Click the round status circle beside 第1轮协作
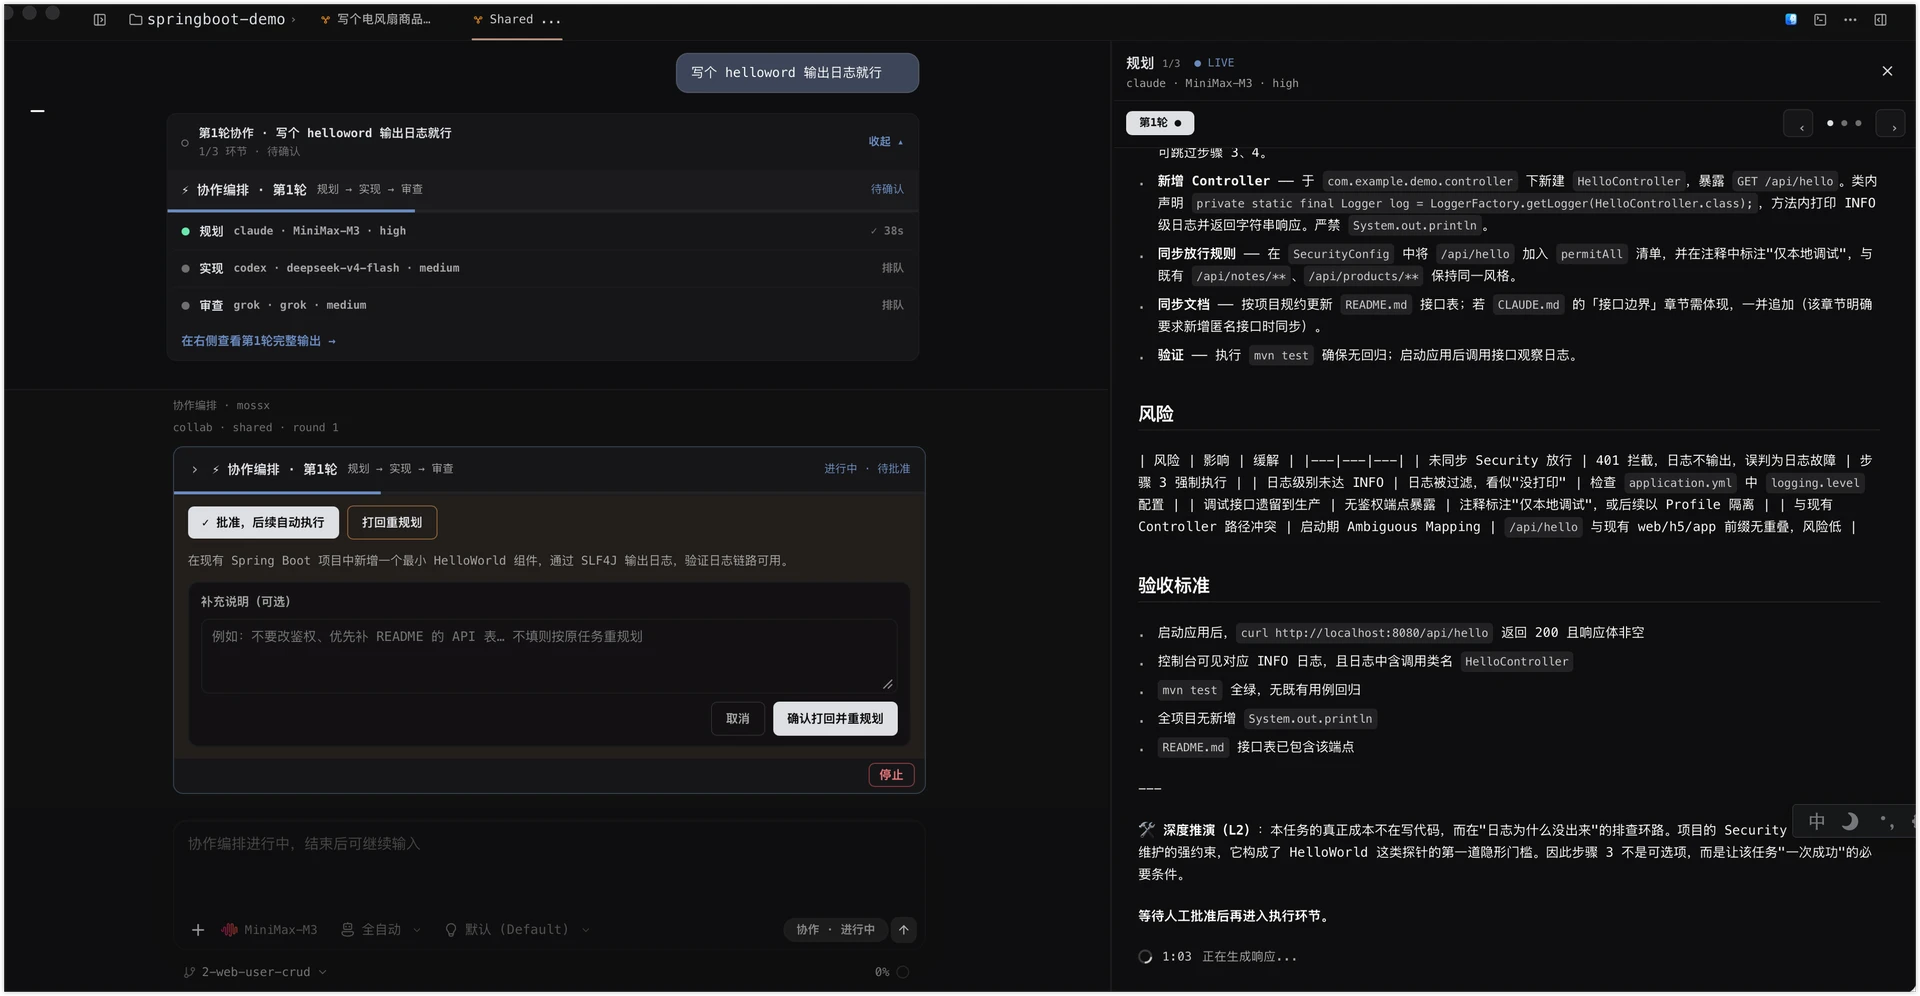 click(x=185, y=143)
